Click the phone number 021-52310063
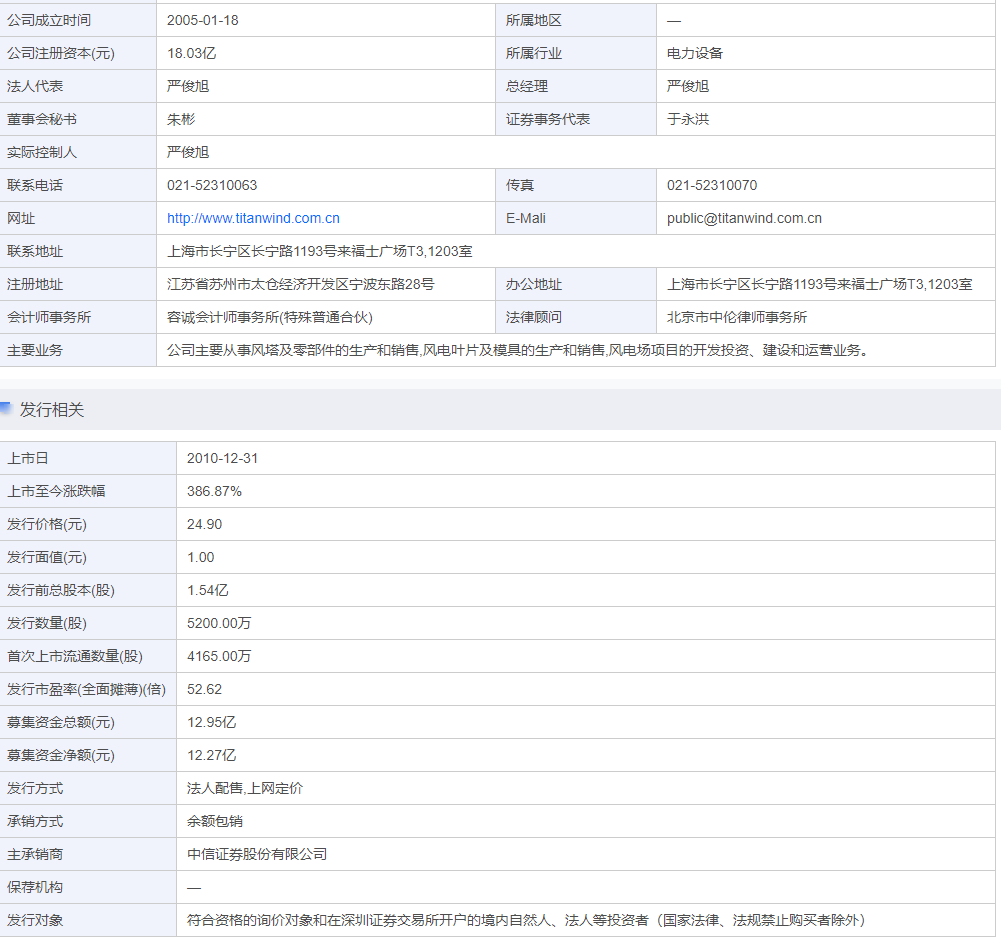1001x946 pixels. coord(212,186)
